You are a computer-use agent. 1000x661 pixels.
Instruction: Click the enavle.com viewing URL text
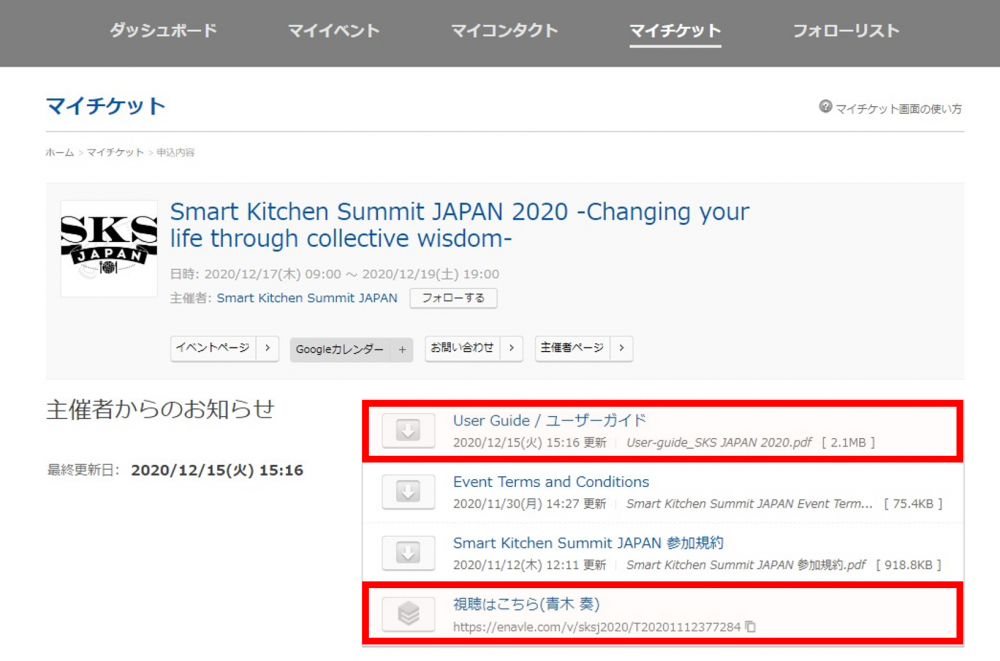pyautogui.click(x=597, y=627)
